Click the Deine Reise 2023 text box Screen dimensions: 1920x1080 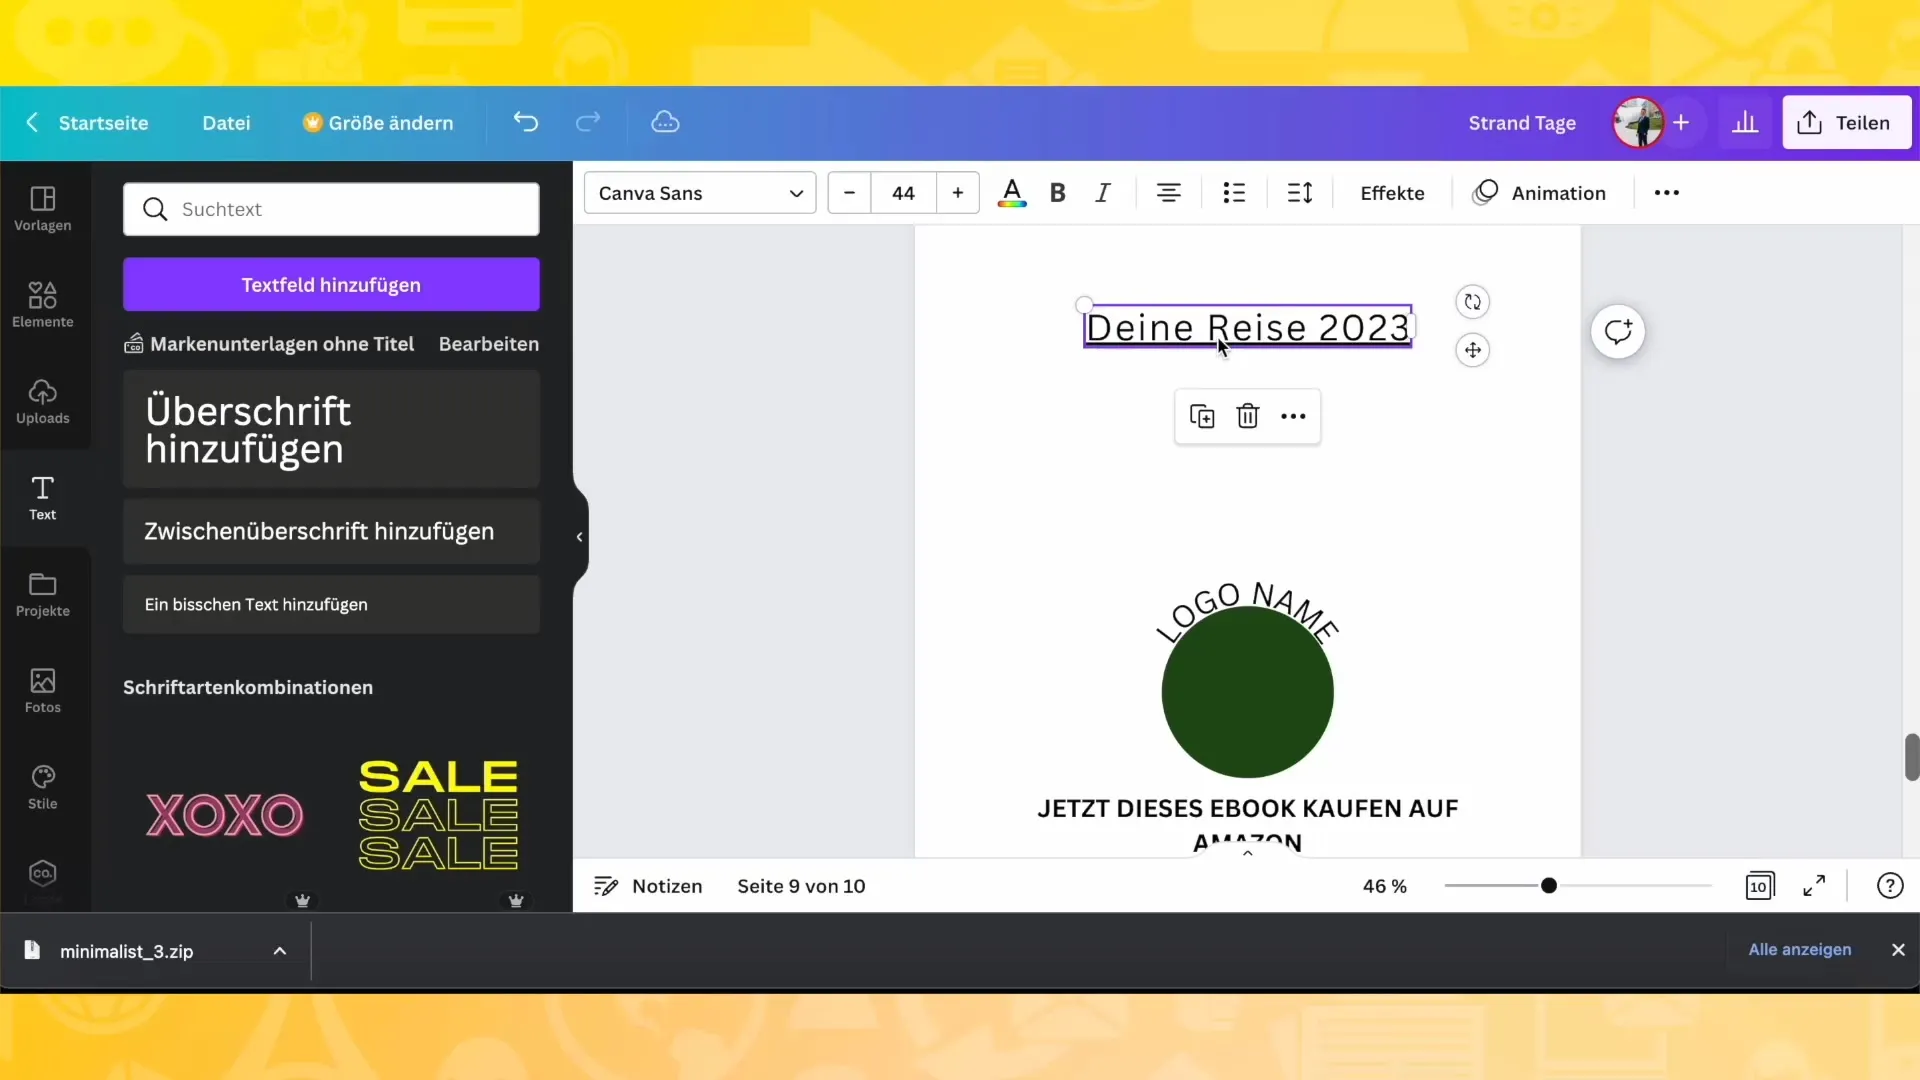pos(1247,327)
